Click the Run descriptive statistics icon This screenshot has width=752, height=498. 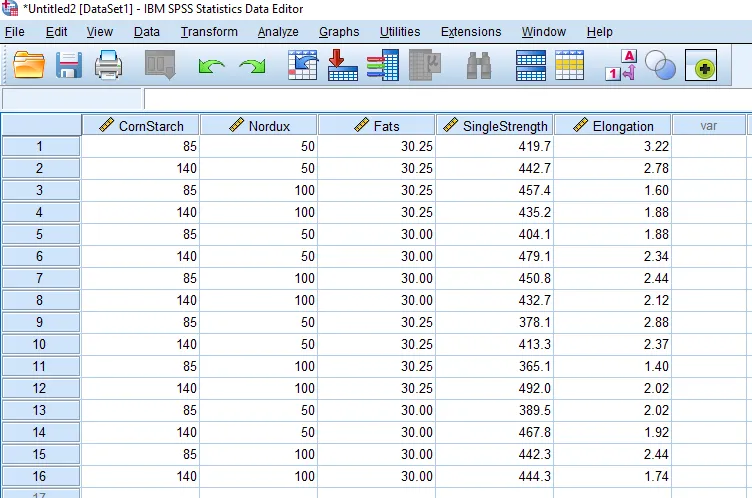pyautogui.click(x=425, y=65)
